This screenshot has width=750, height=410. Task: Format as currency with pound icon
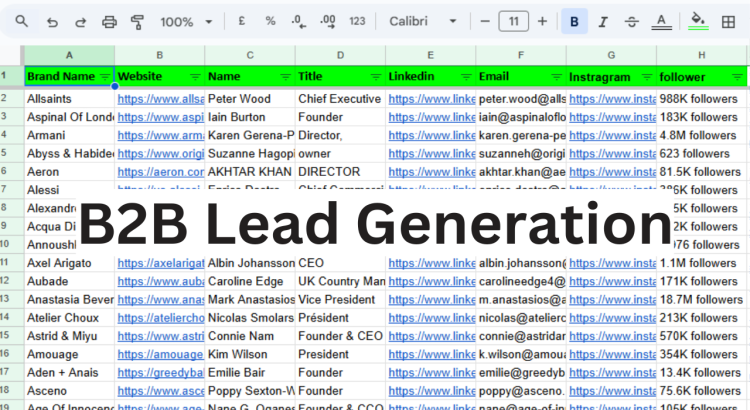pyautogui.click(x=241, y=21)
